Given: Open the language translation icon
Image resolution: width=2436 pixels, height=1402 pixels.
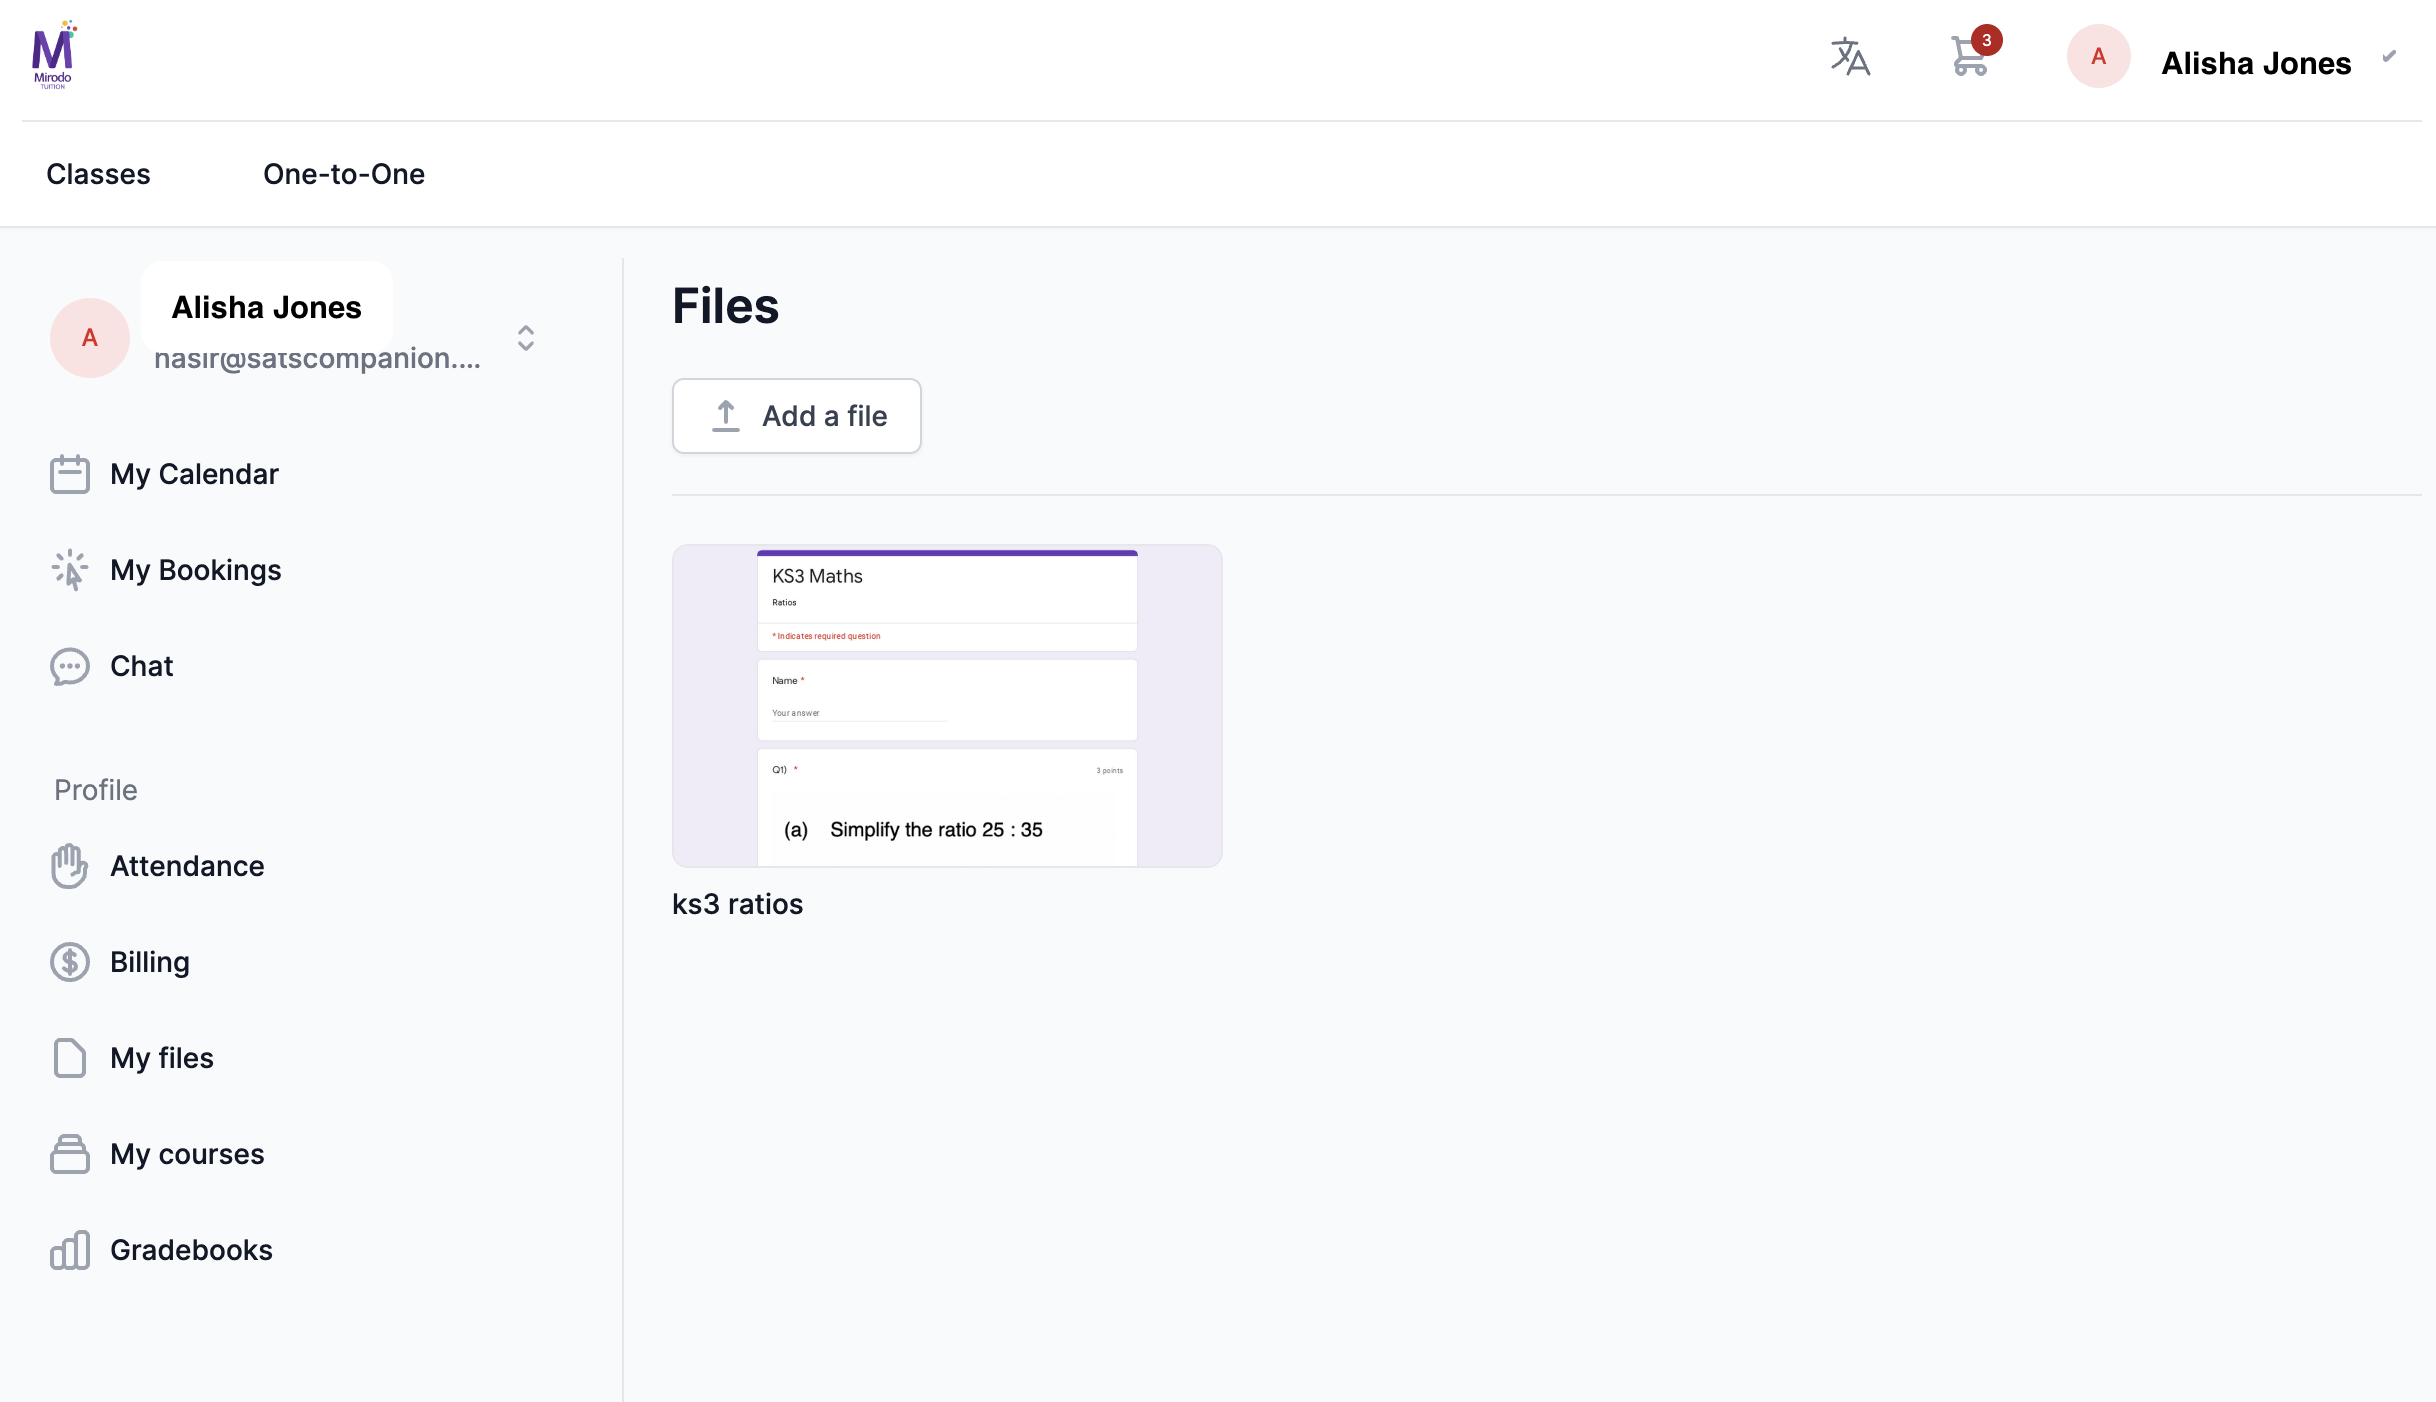Looking at the screenshot, I should [1850, 57].
